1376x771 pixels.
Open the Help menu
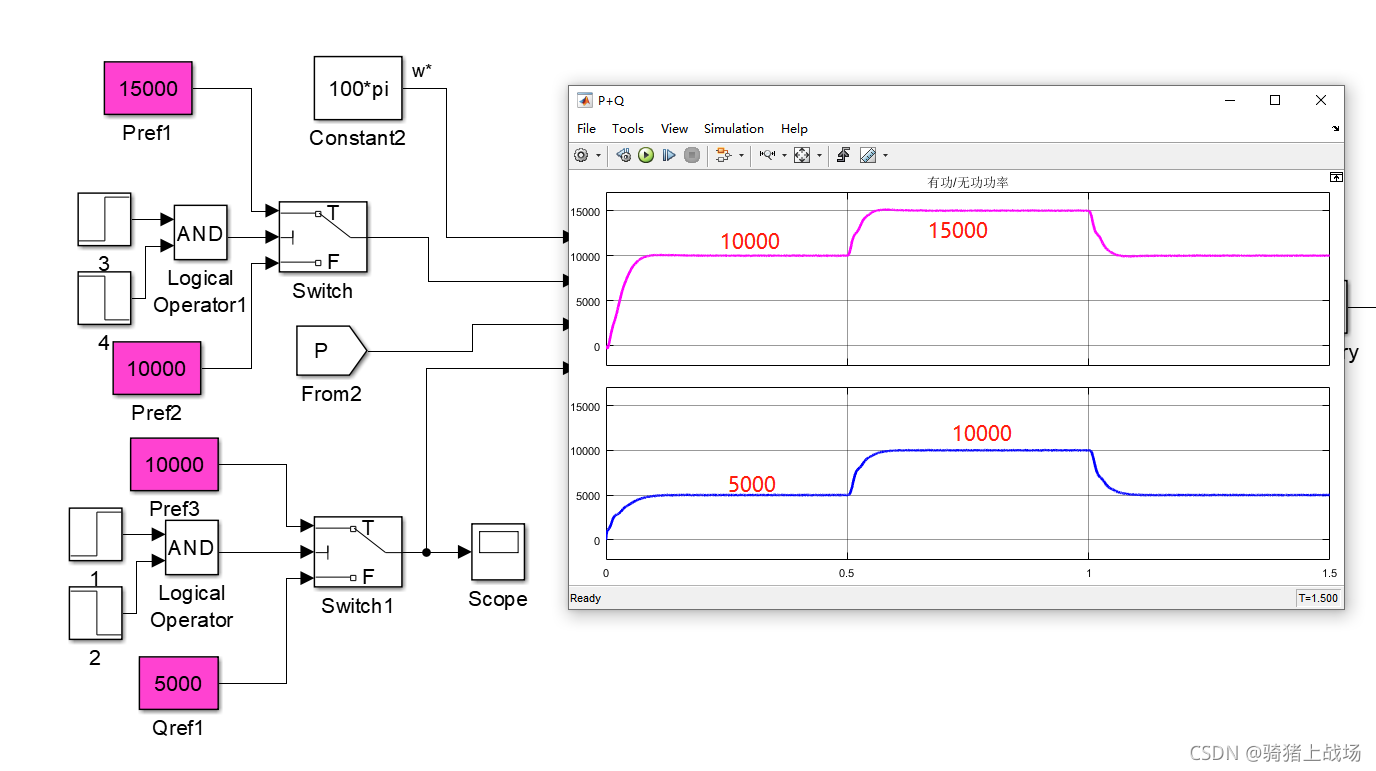click(x=794, y=128)
